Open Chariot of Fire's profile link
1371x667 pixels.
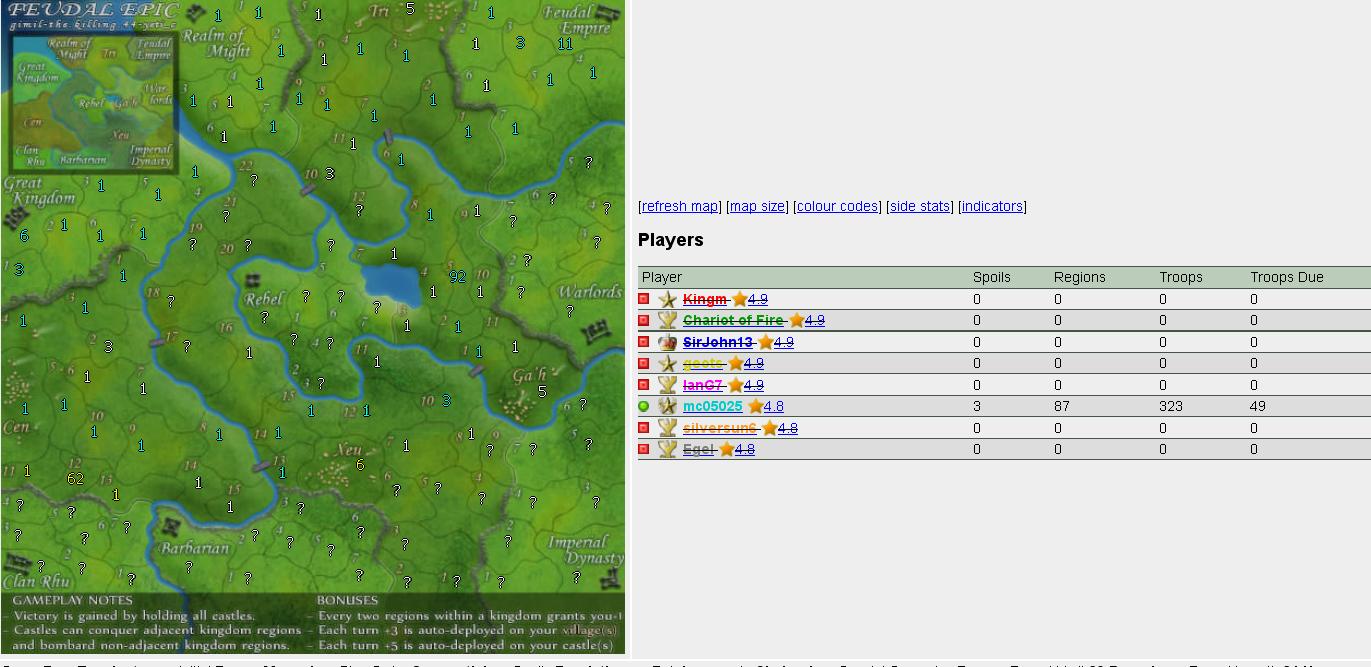pos(732,320)
